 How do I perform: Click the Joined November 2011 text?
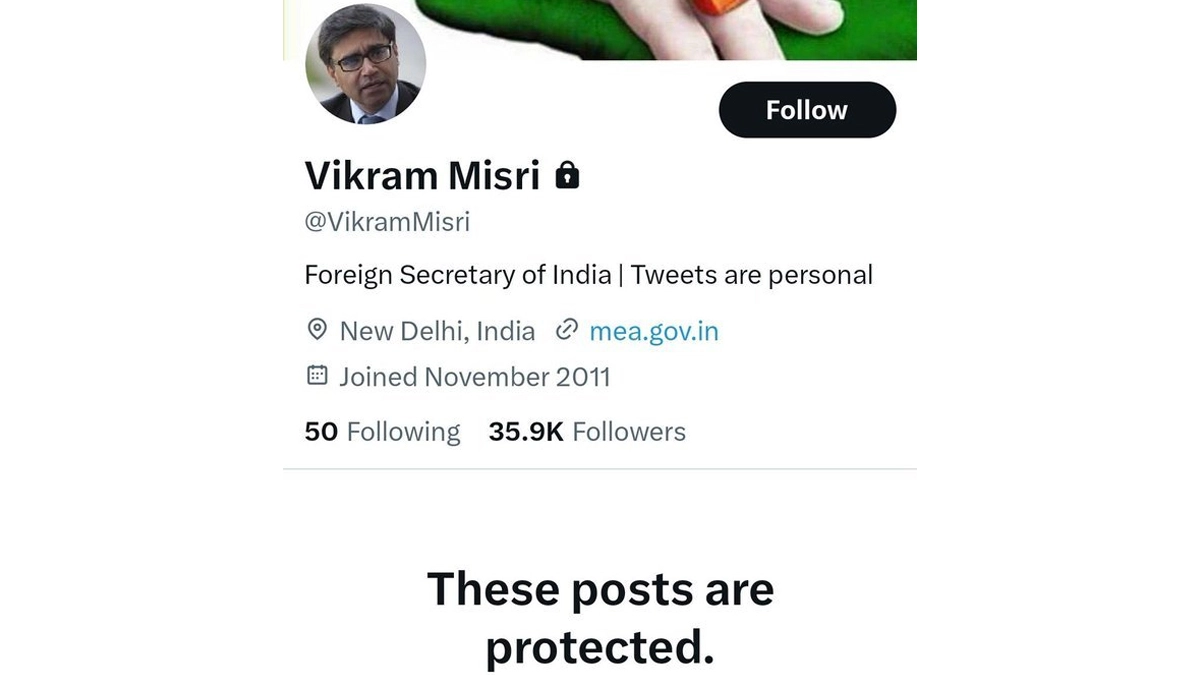474,377
